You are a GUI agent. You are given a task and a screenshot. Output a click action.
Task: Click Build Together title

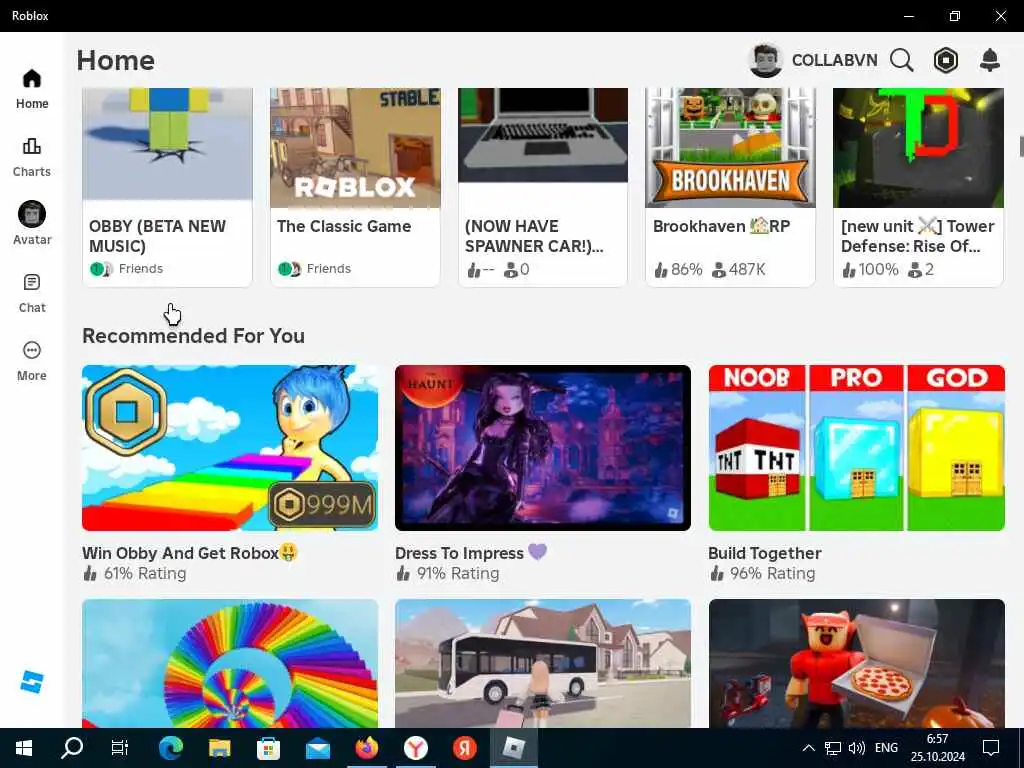(765, 552)
